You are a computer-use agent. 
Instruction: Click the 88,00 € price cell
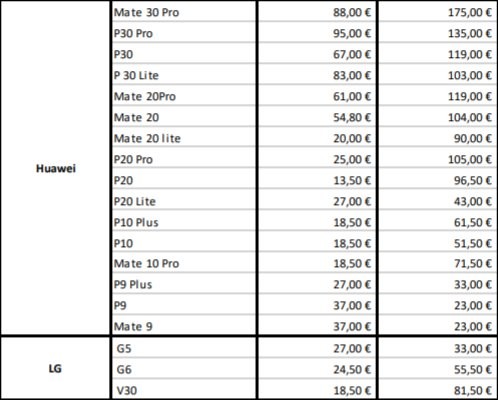coord(317,12)
